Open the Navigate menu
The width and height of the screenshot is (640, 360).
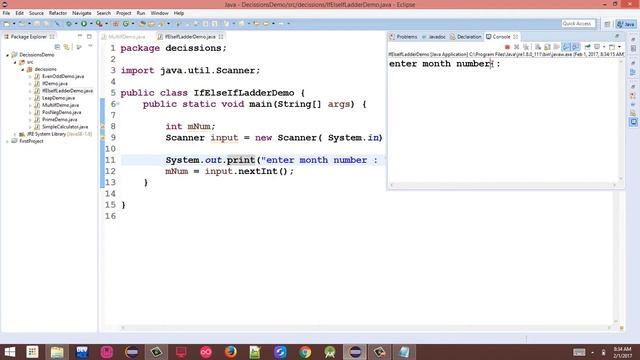click(82, 13)
